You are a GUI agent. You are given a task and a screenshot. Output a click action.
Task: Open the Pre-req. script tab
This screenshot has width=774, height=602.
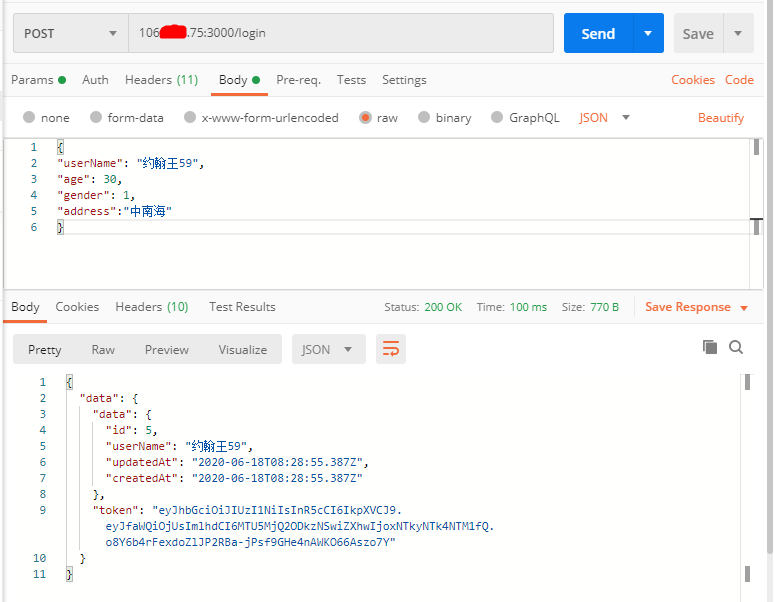pyautogui.click(x=299, y=80)
